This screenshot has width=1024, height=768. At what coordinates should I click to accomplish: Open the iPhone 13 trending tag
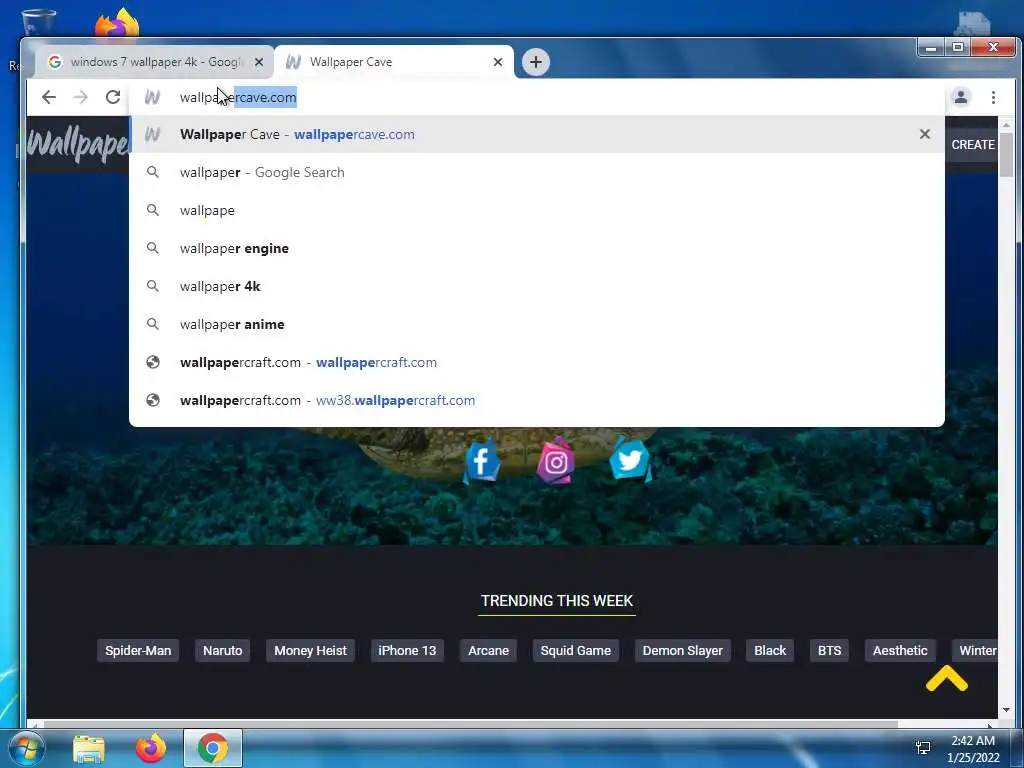point(407,650)
